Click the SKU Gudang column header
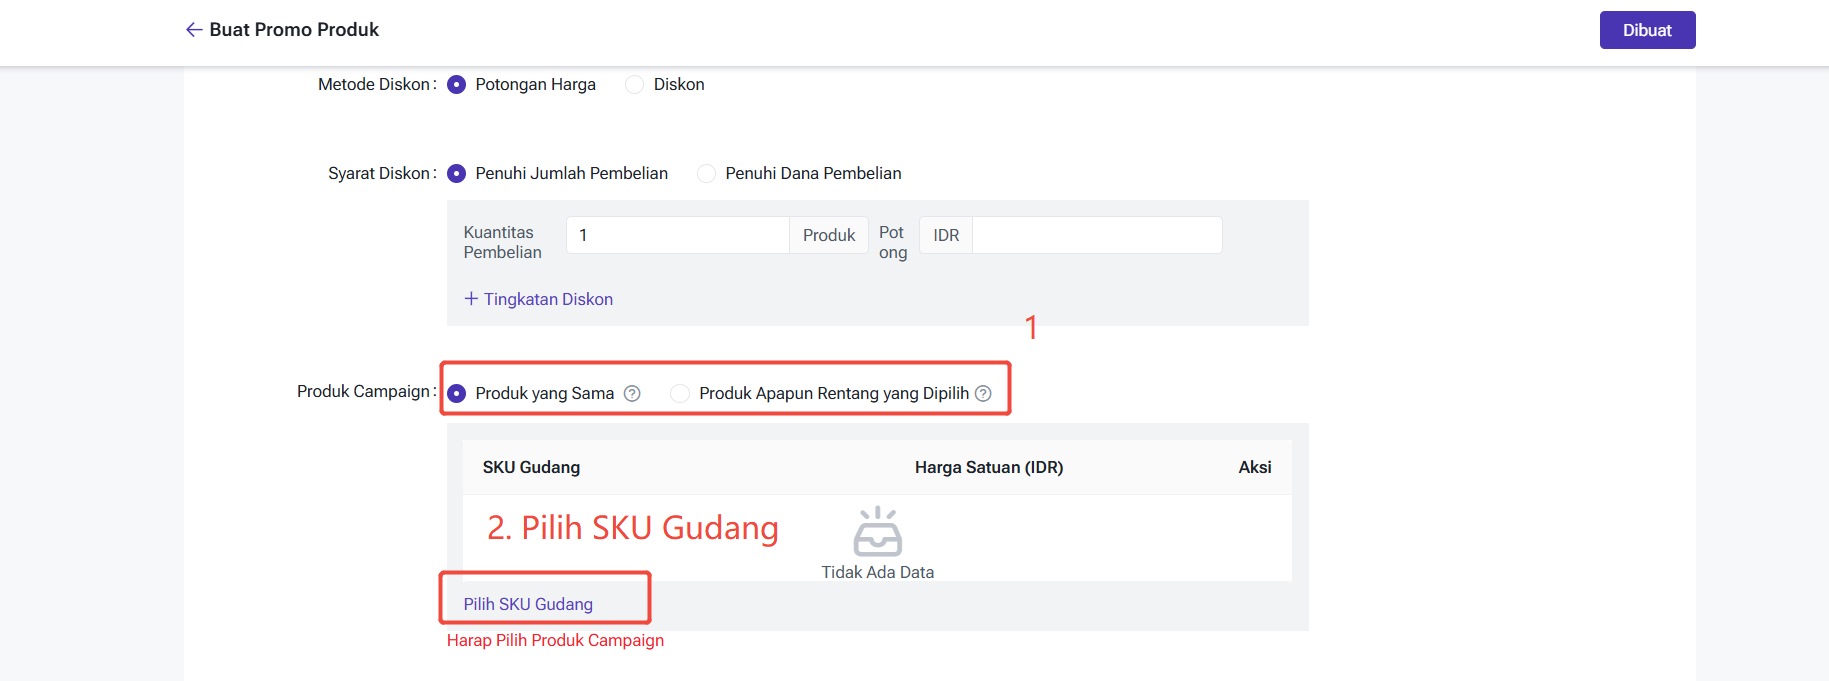Viewport: 1829px width, 681px height. [531, 467]
